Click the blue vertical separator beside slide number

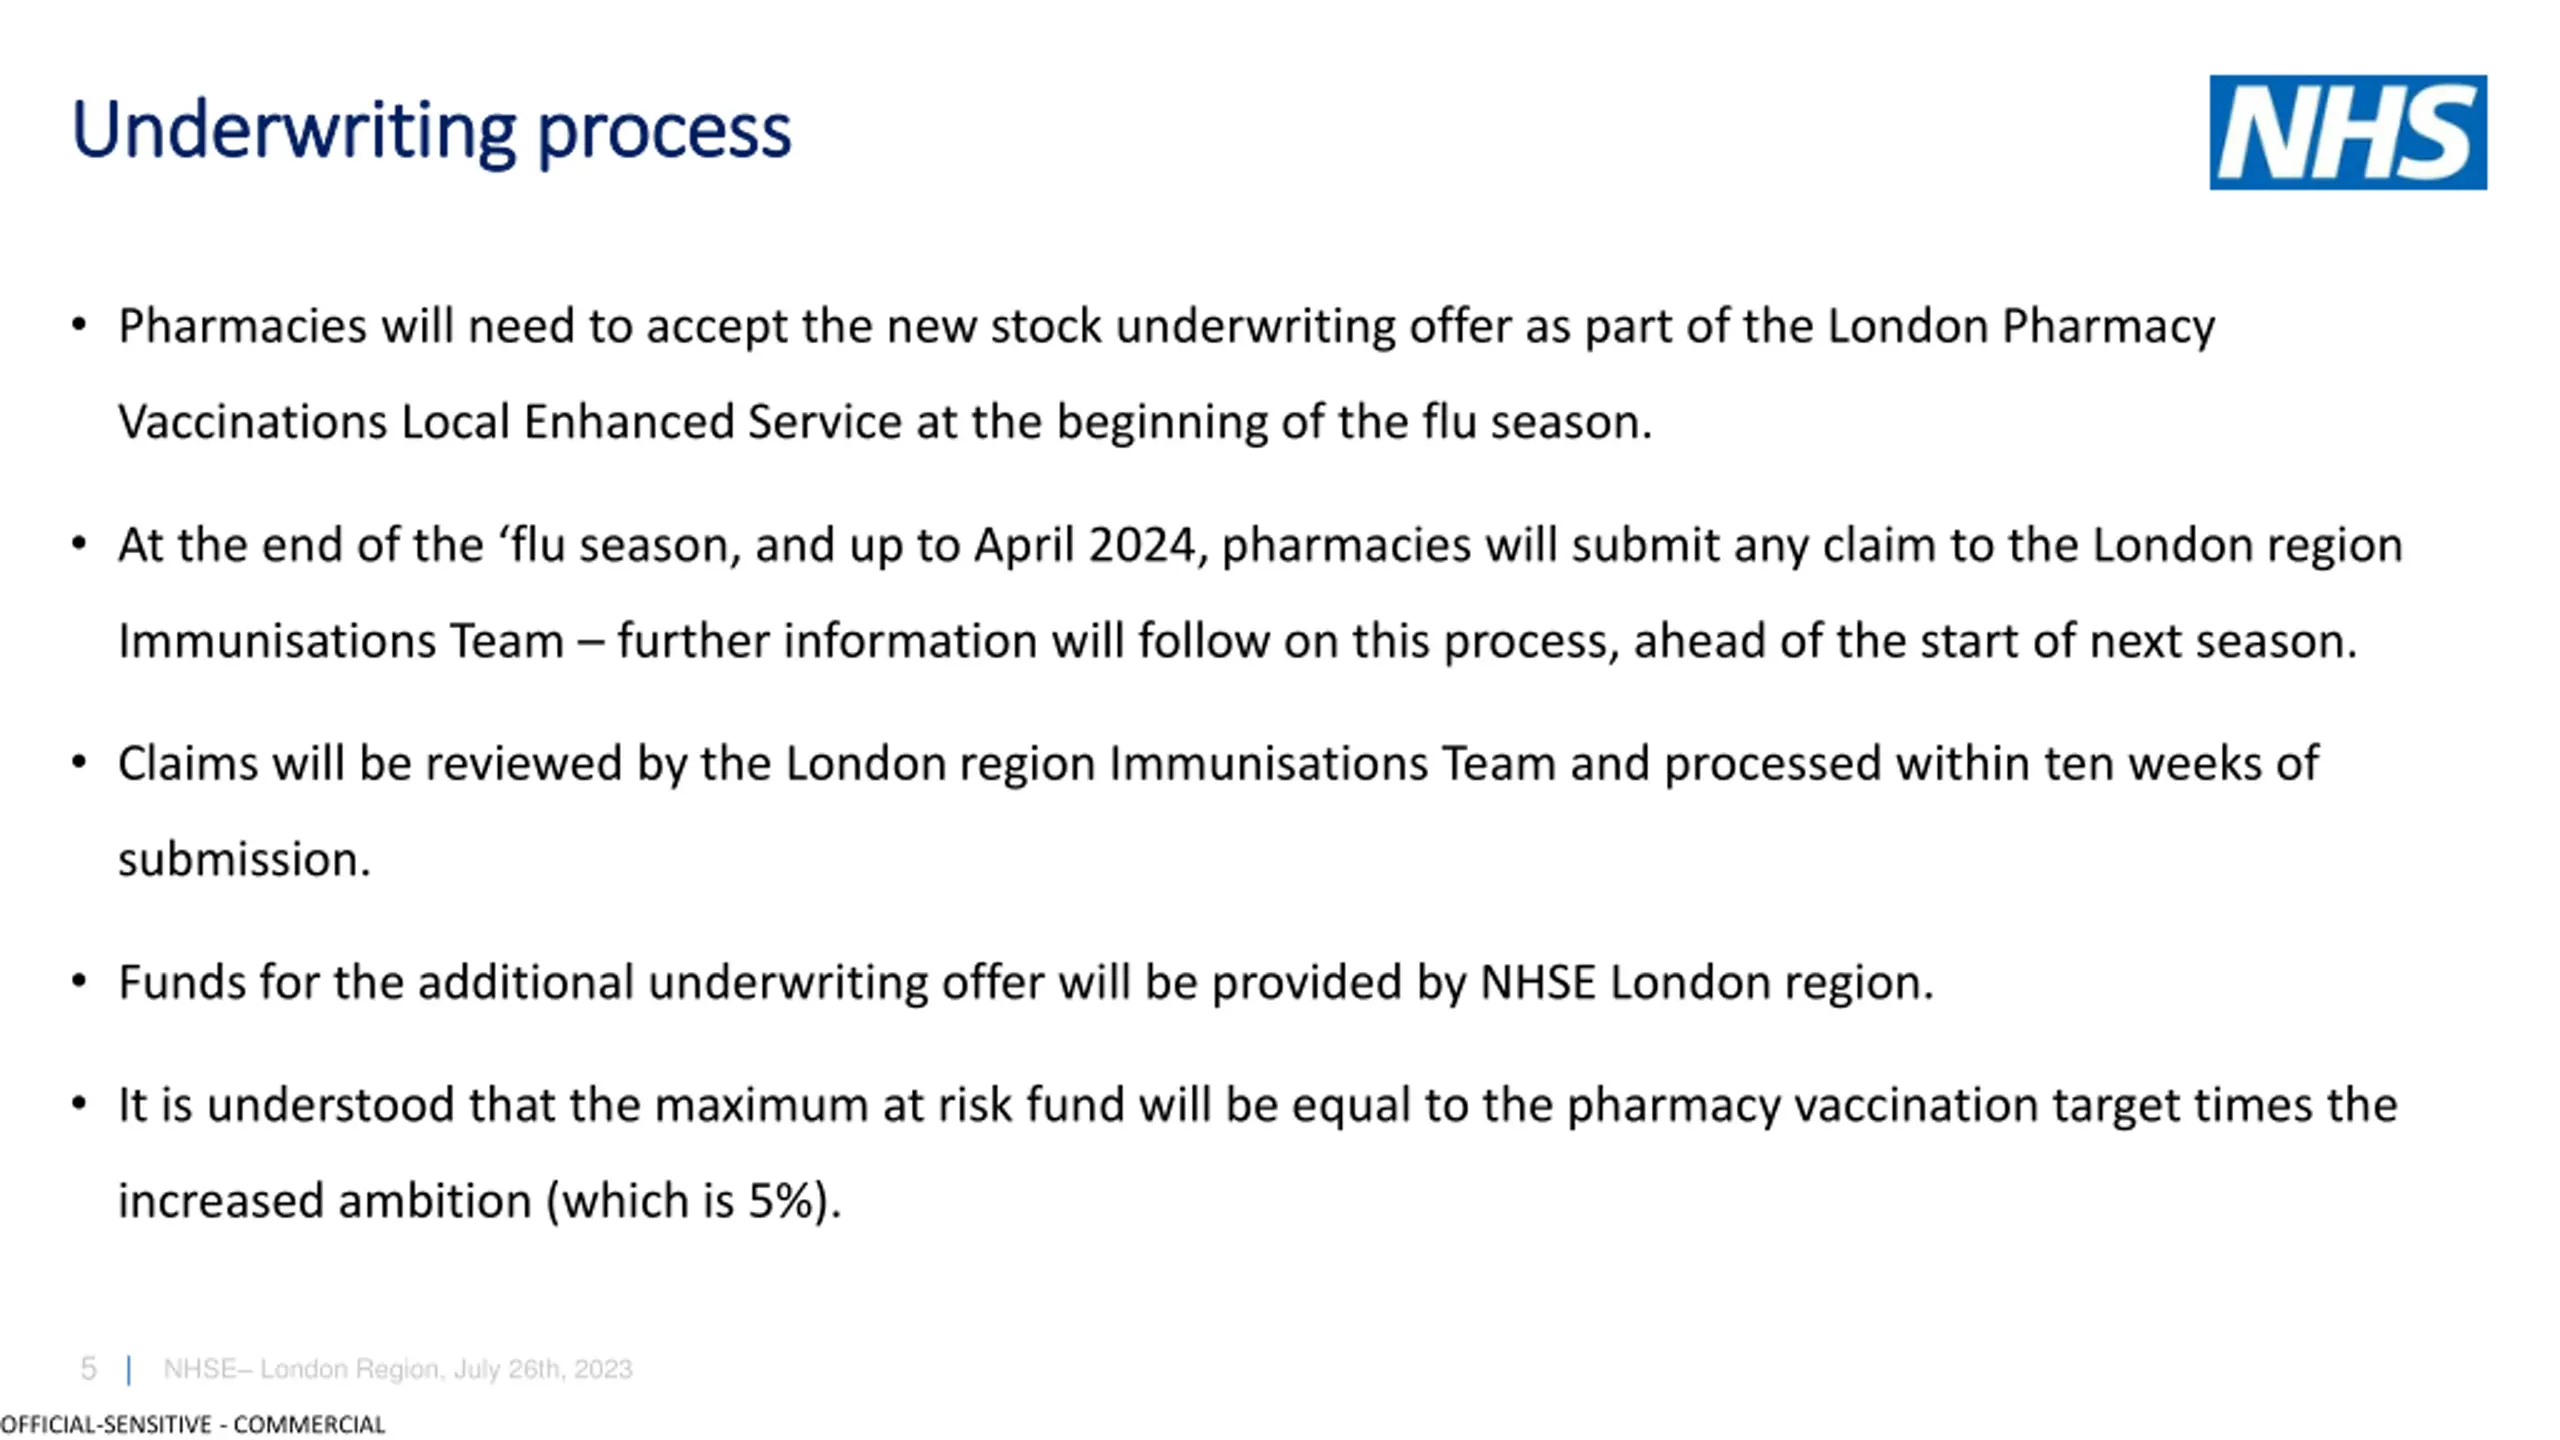tap(129, 1370)
